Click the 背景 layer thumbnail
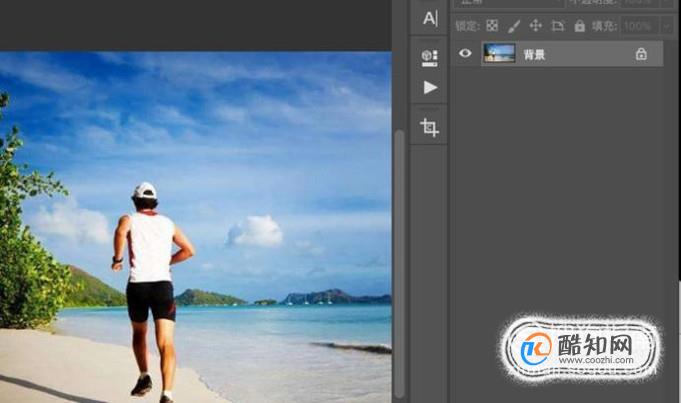Image resolution: width=681 pixels, height=403 pixels. [499, 53]
